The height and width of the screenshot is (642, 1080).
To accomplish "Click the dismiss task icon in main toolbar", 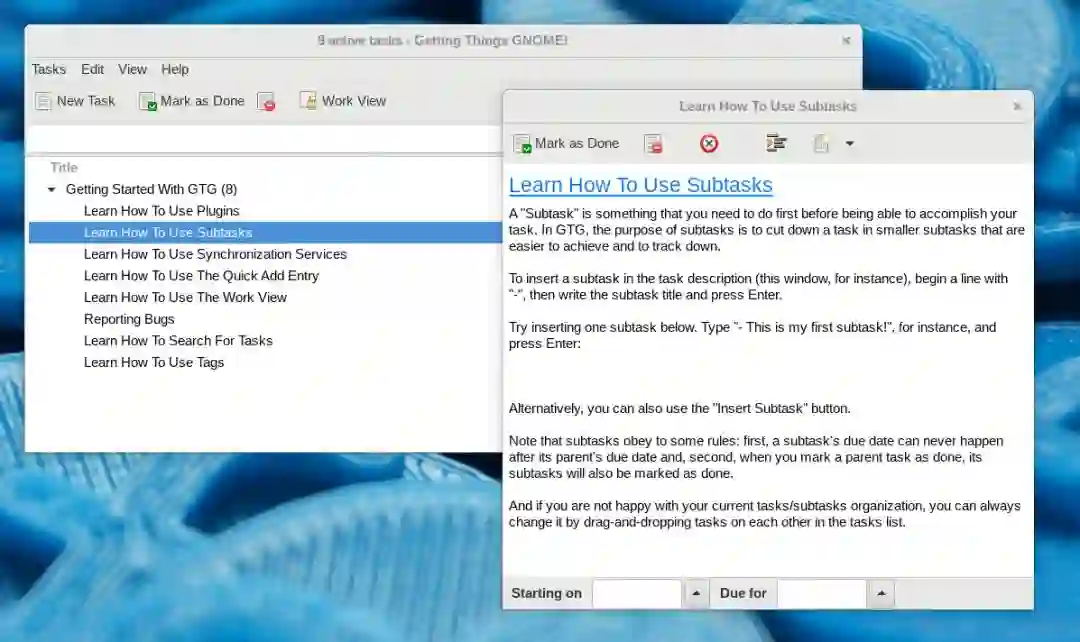I will (267, 101).
